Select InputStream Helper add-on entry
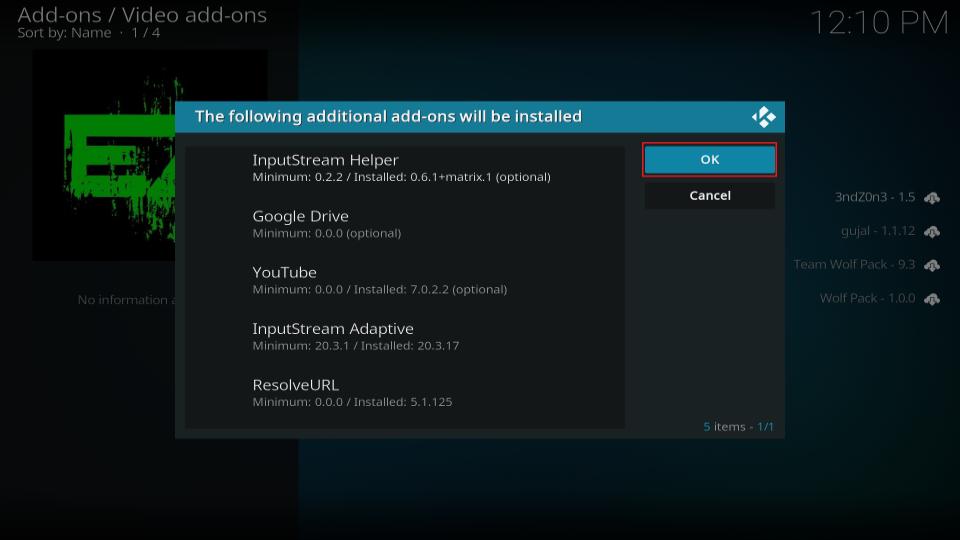This screenshot has width=960, height=540. click(405, 168)
